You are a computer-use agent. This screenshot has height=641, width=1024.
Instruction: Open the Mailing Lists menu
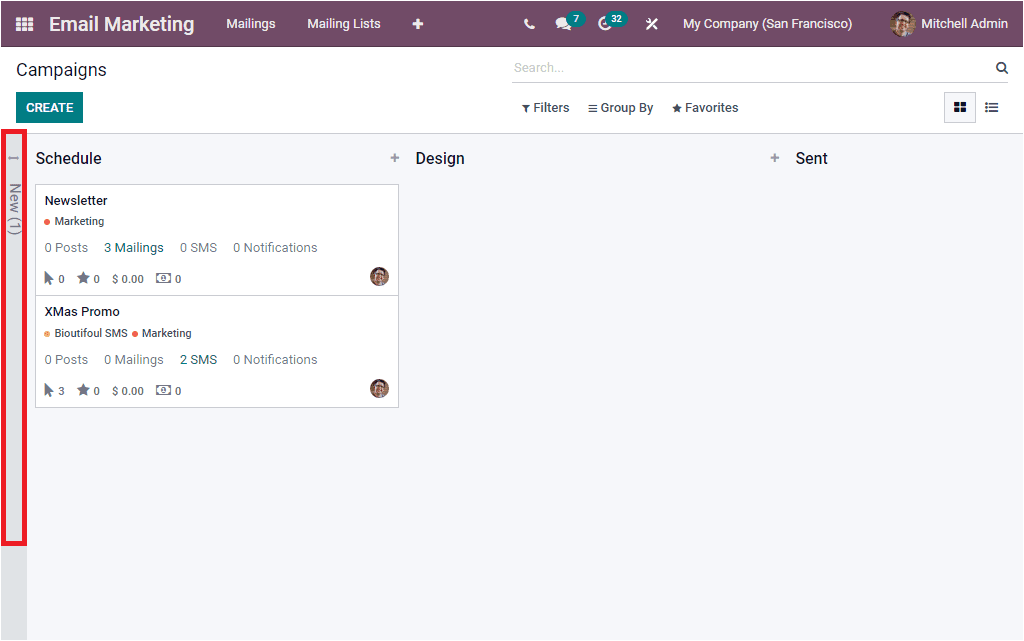[344, 23]
